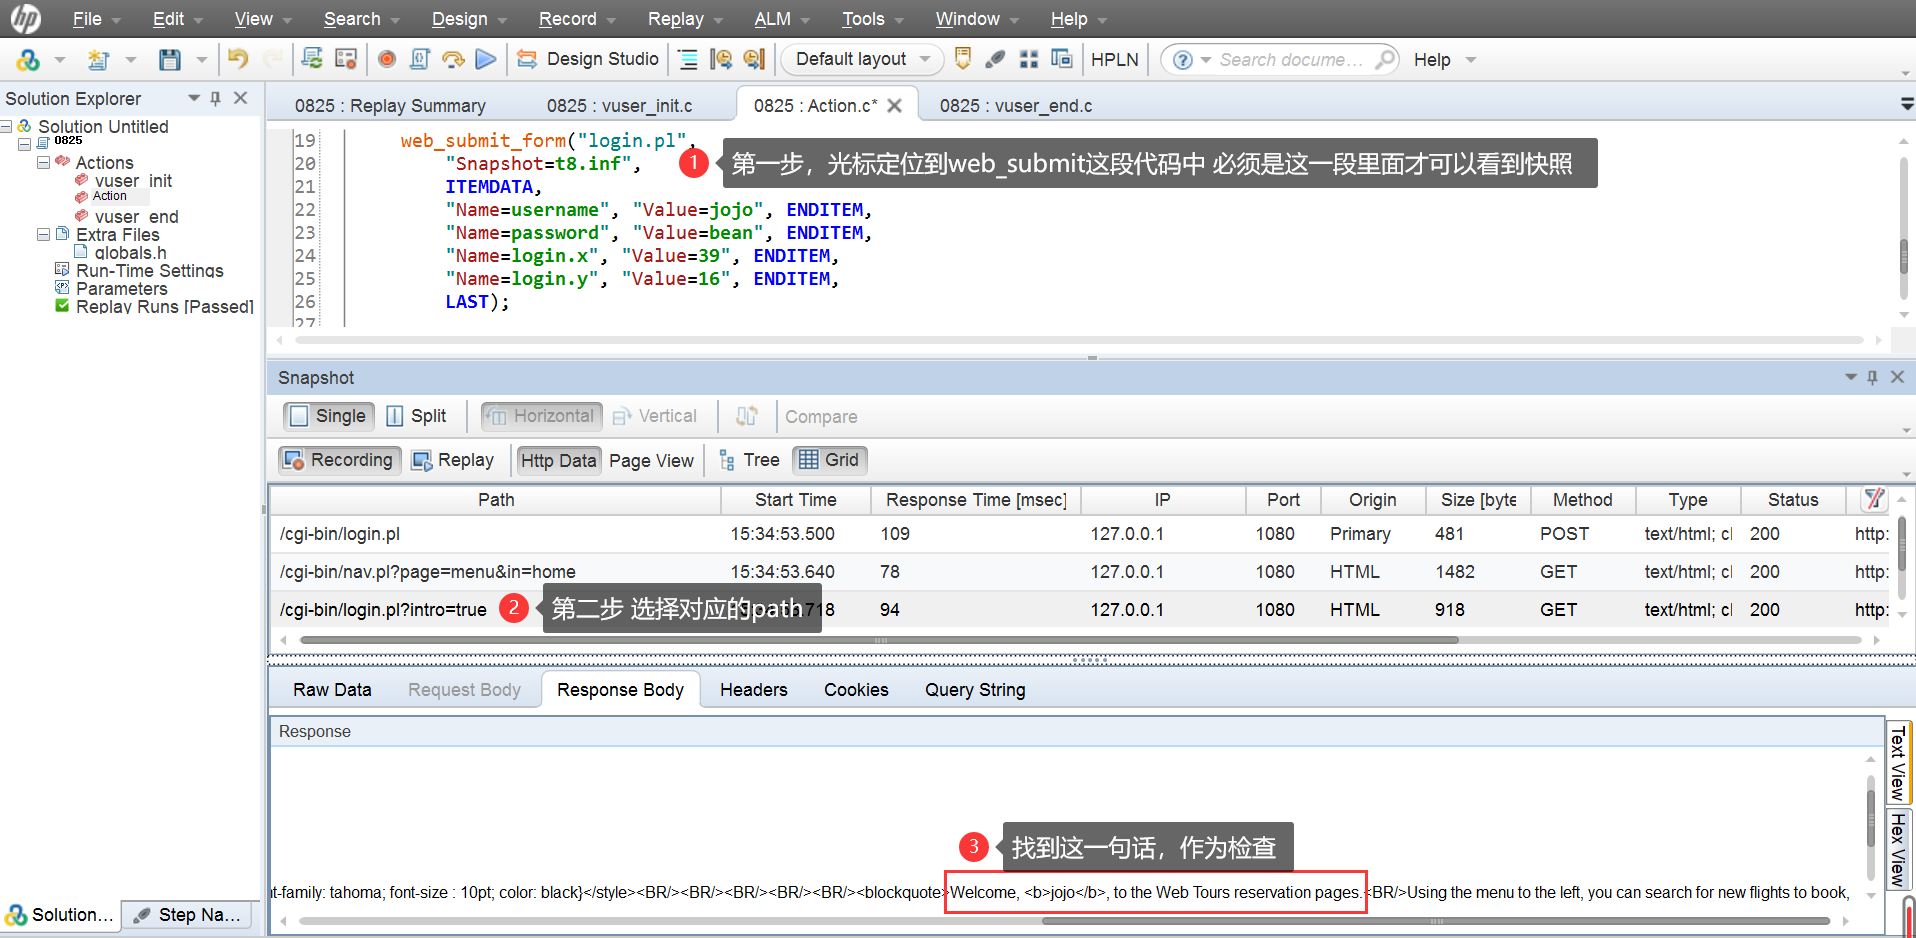Run the script with the blue Replay arrow
The width and height of the screenshot is (1916, 938).
(x=486, y=59)
